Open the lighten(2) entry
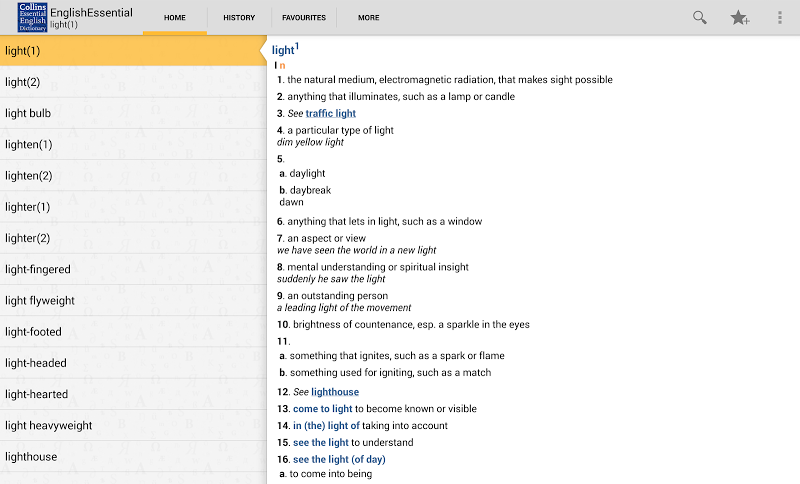The width and height of the screenshot is (800, 484). 133,175
